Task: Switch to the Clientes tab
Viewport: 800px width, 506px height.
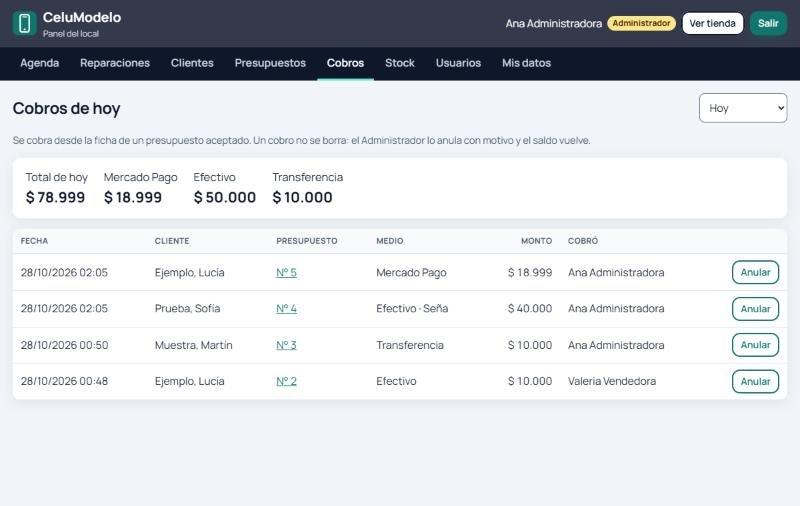Action: pos(192,63)
